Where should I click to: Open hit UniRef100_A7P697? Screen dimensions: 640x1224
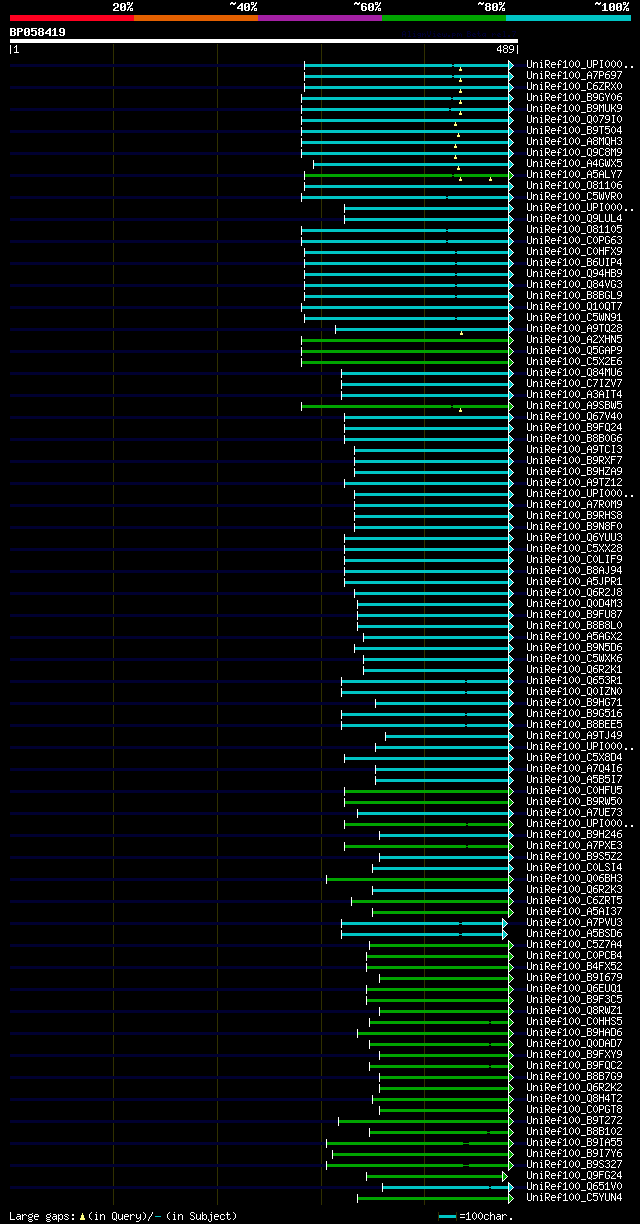point(574,76)
